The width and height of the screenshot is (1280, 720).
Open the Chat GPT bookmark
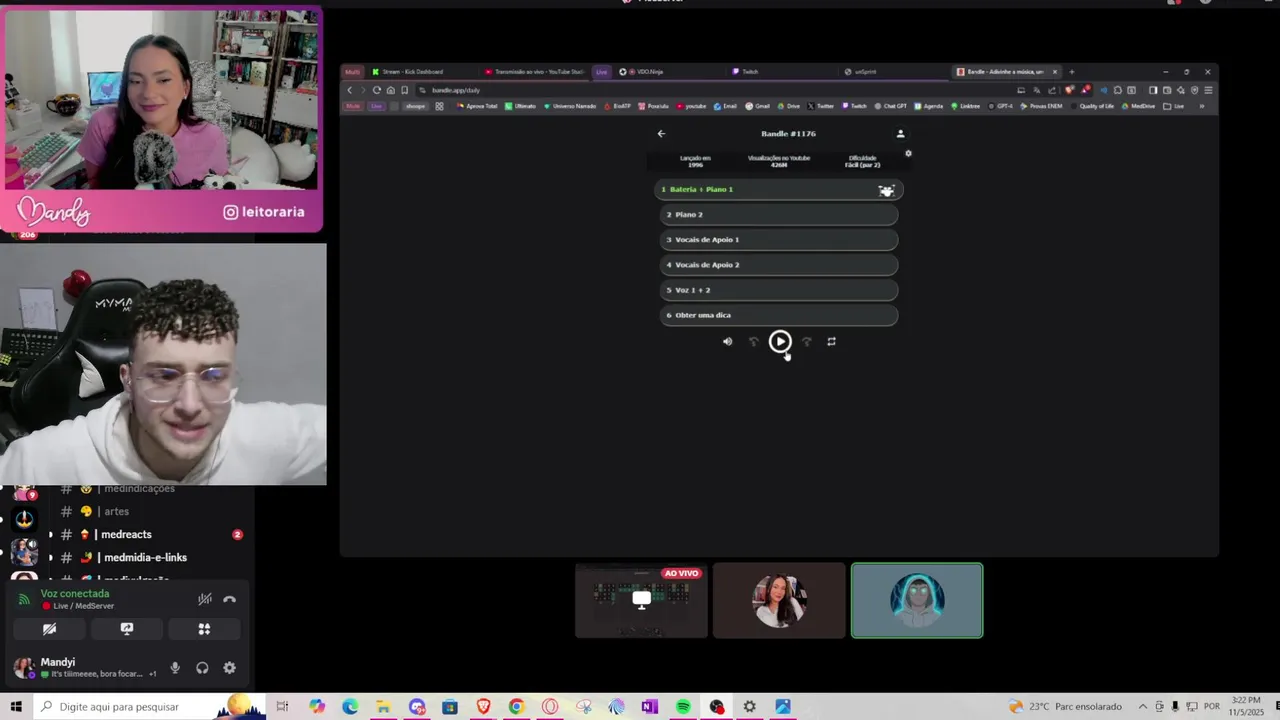891,106
